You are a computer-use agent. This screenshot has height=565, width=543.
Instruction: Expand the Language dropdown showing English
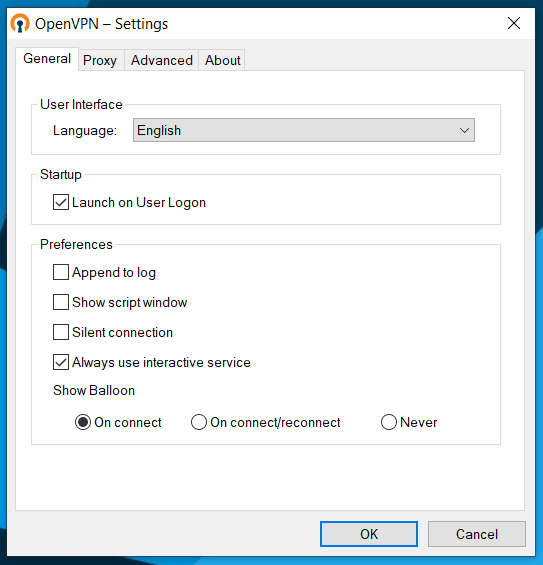tap(304, 130)
